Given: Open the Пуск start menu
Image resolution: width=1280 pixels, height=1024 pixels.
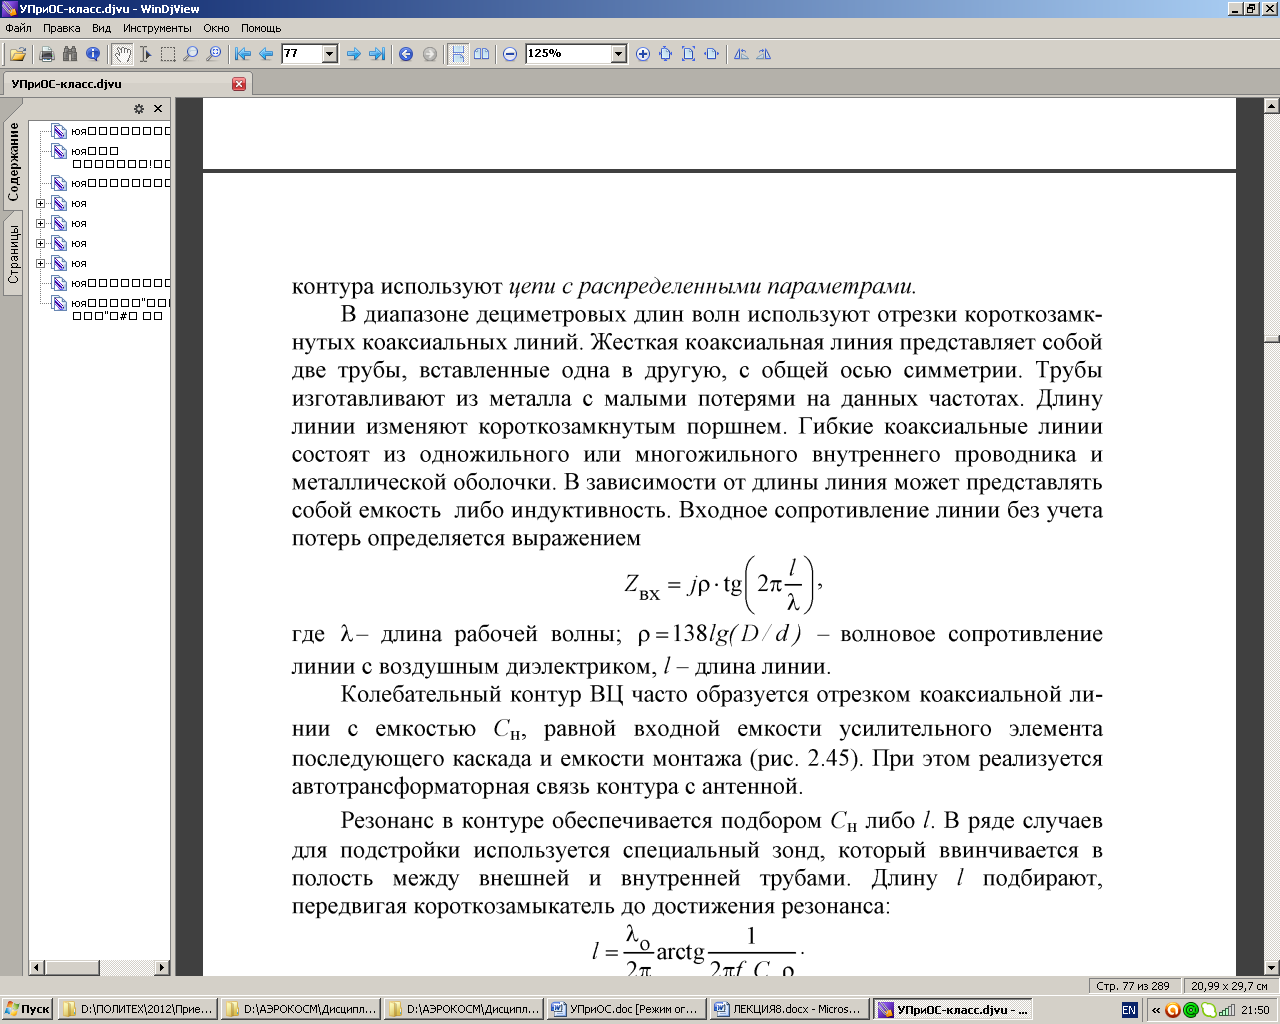Looking at the screenshot, I should click(x=28, y=1010).
